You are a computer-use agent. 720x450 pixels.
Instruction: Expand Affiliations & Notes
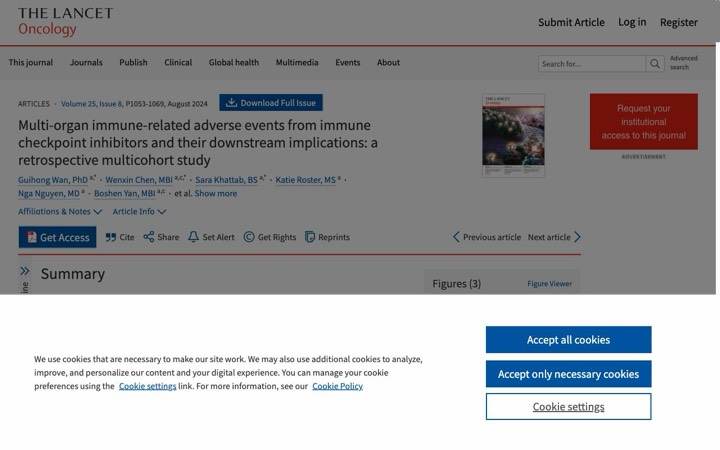point(60,211)
